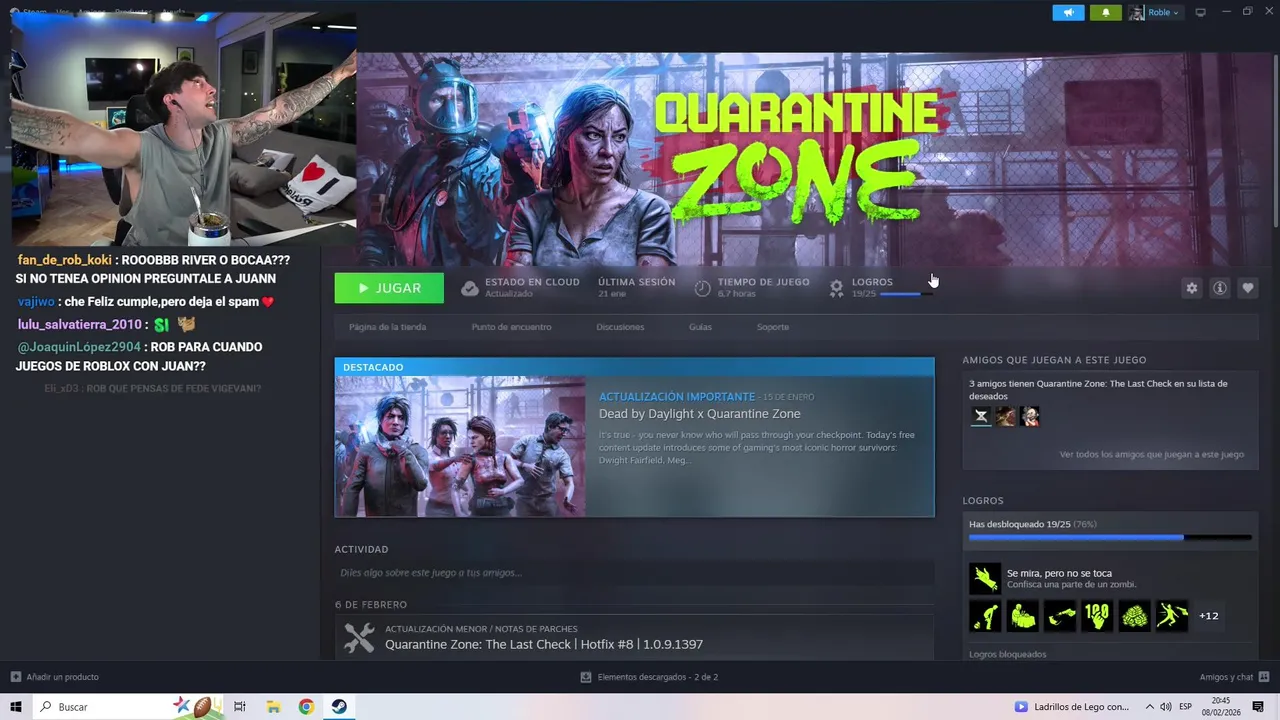
Task: Open File Explorer from the taskbar
Action: [x=273, y=707]
